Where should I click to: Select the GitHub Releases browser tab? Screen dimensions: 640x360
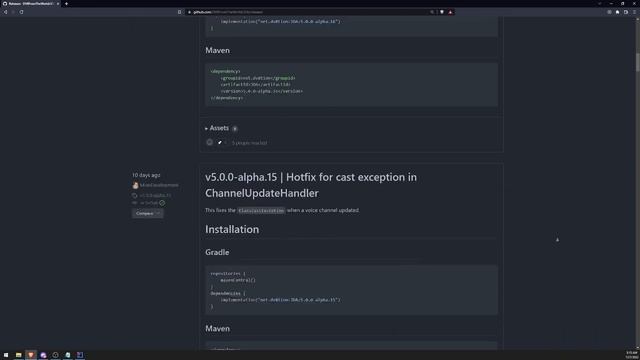pos(30,4)
